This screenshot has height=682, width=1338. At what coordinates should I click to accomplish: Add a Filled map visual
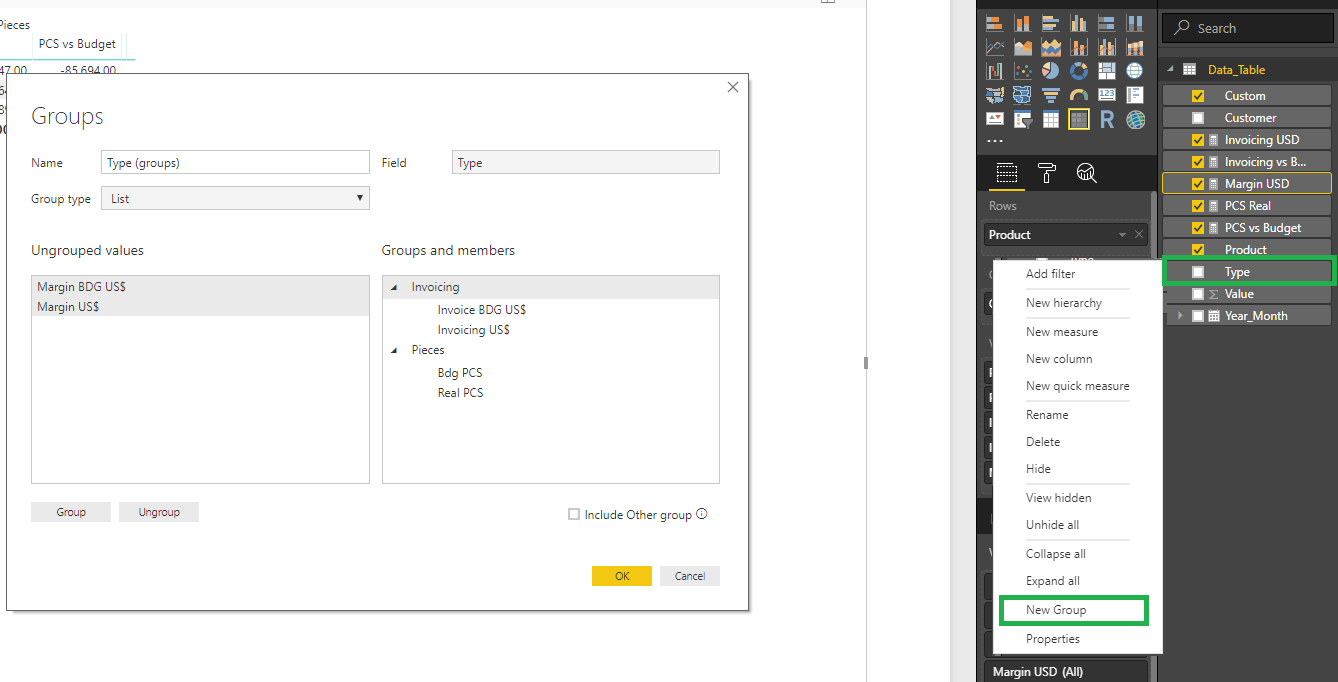[995, 95]
